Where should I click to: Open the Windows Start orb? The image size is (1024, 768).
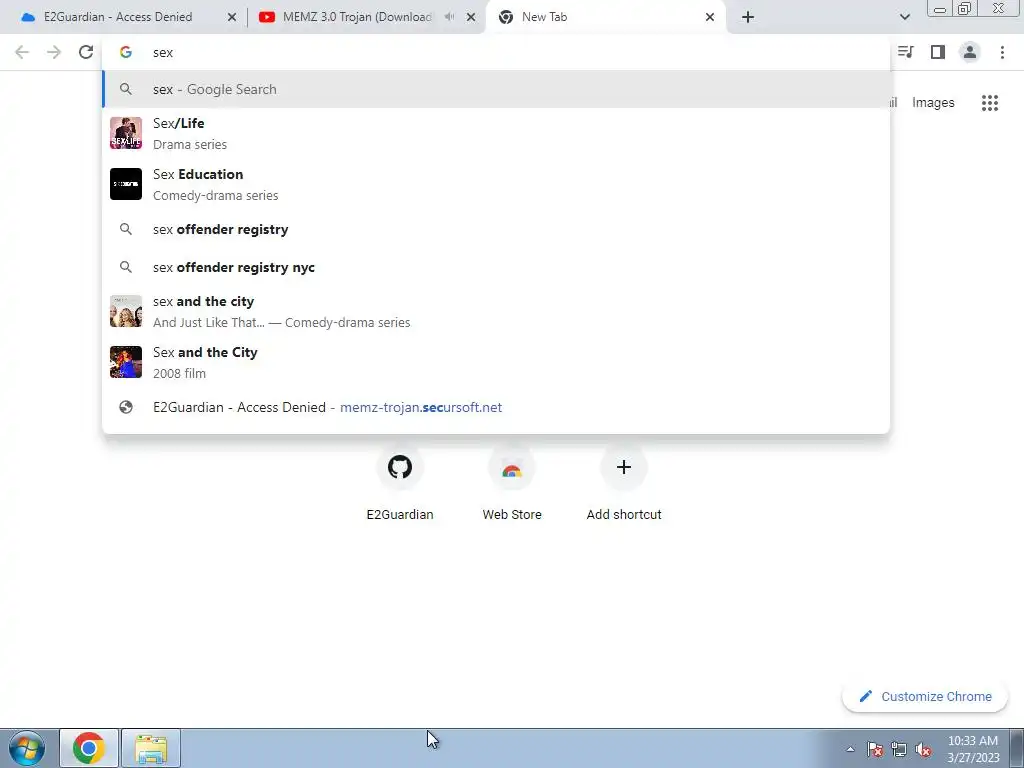pos(27,748)
